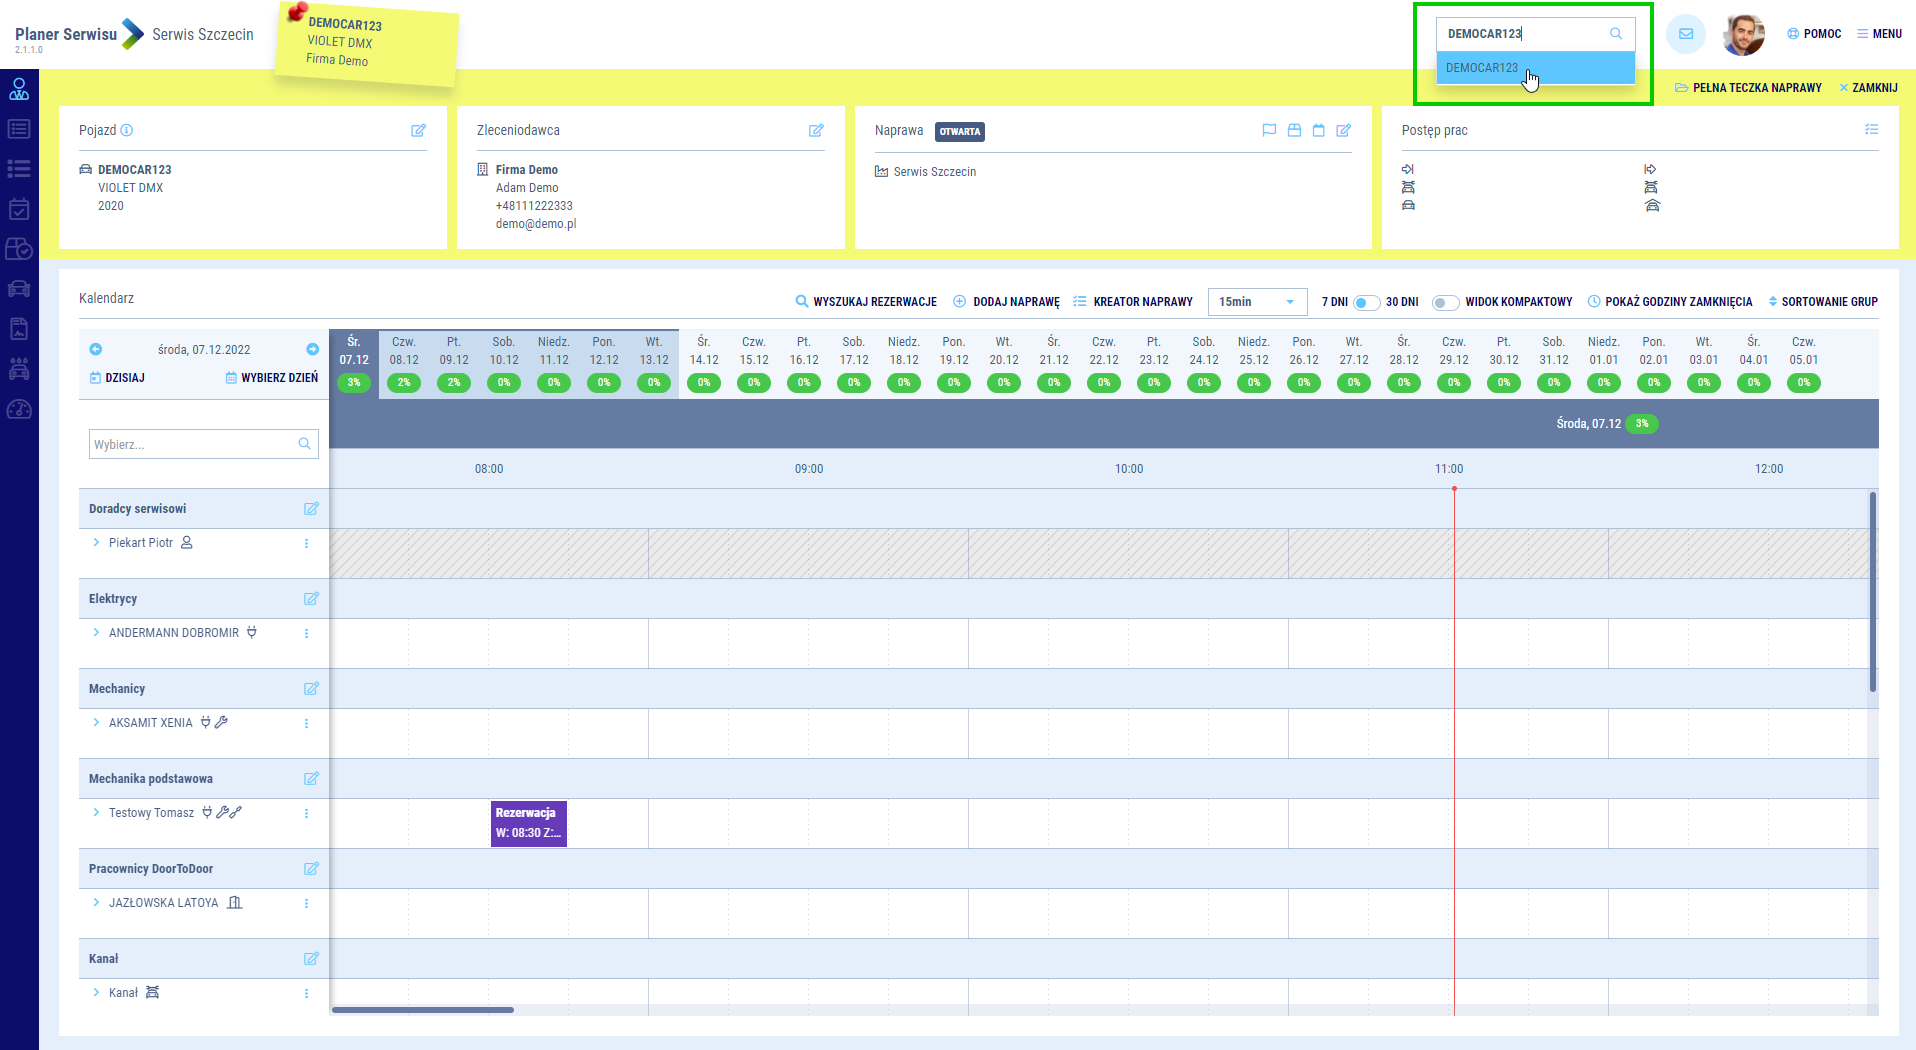Open the MENU in top bar
The width and height of the screenshot is (1916, 1050).
1879,34
